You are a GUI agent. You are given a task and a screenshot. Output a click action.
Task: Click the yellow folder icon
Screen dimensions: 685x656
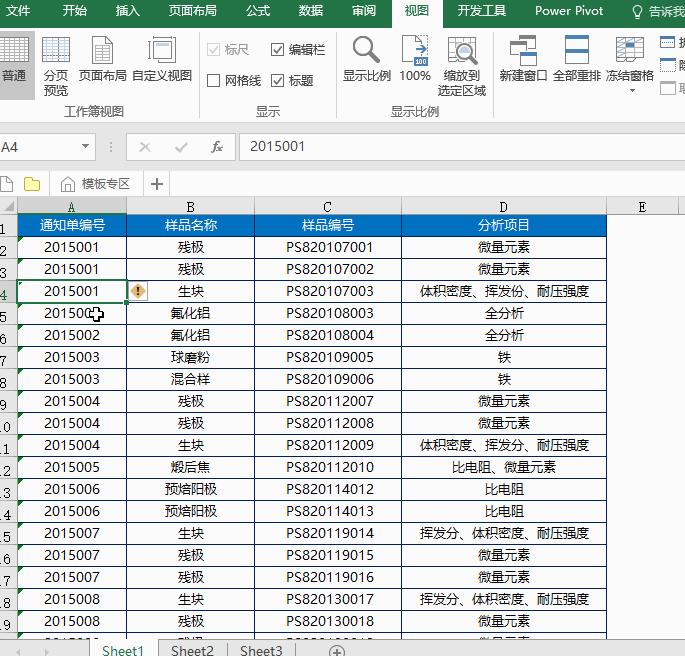pos(32,184)
